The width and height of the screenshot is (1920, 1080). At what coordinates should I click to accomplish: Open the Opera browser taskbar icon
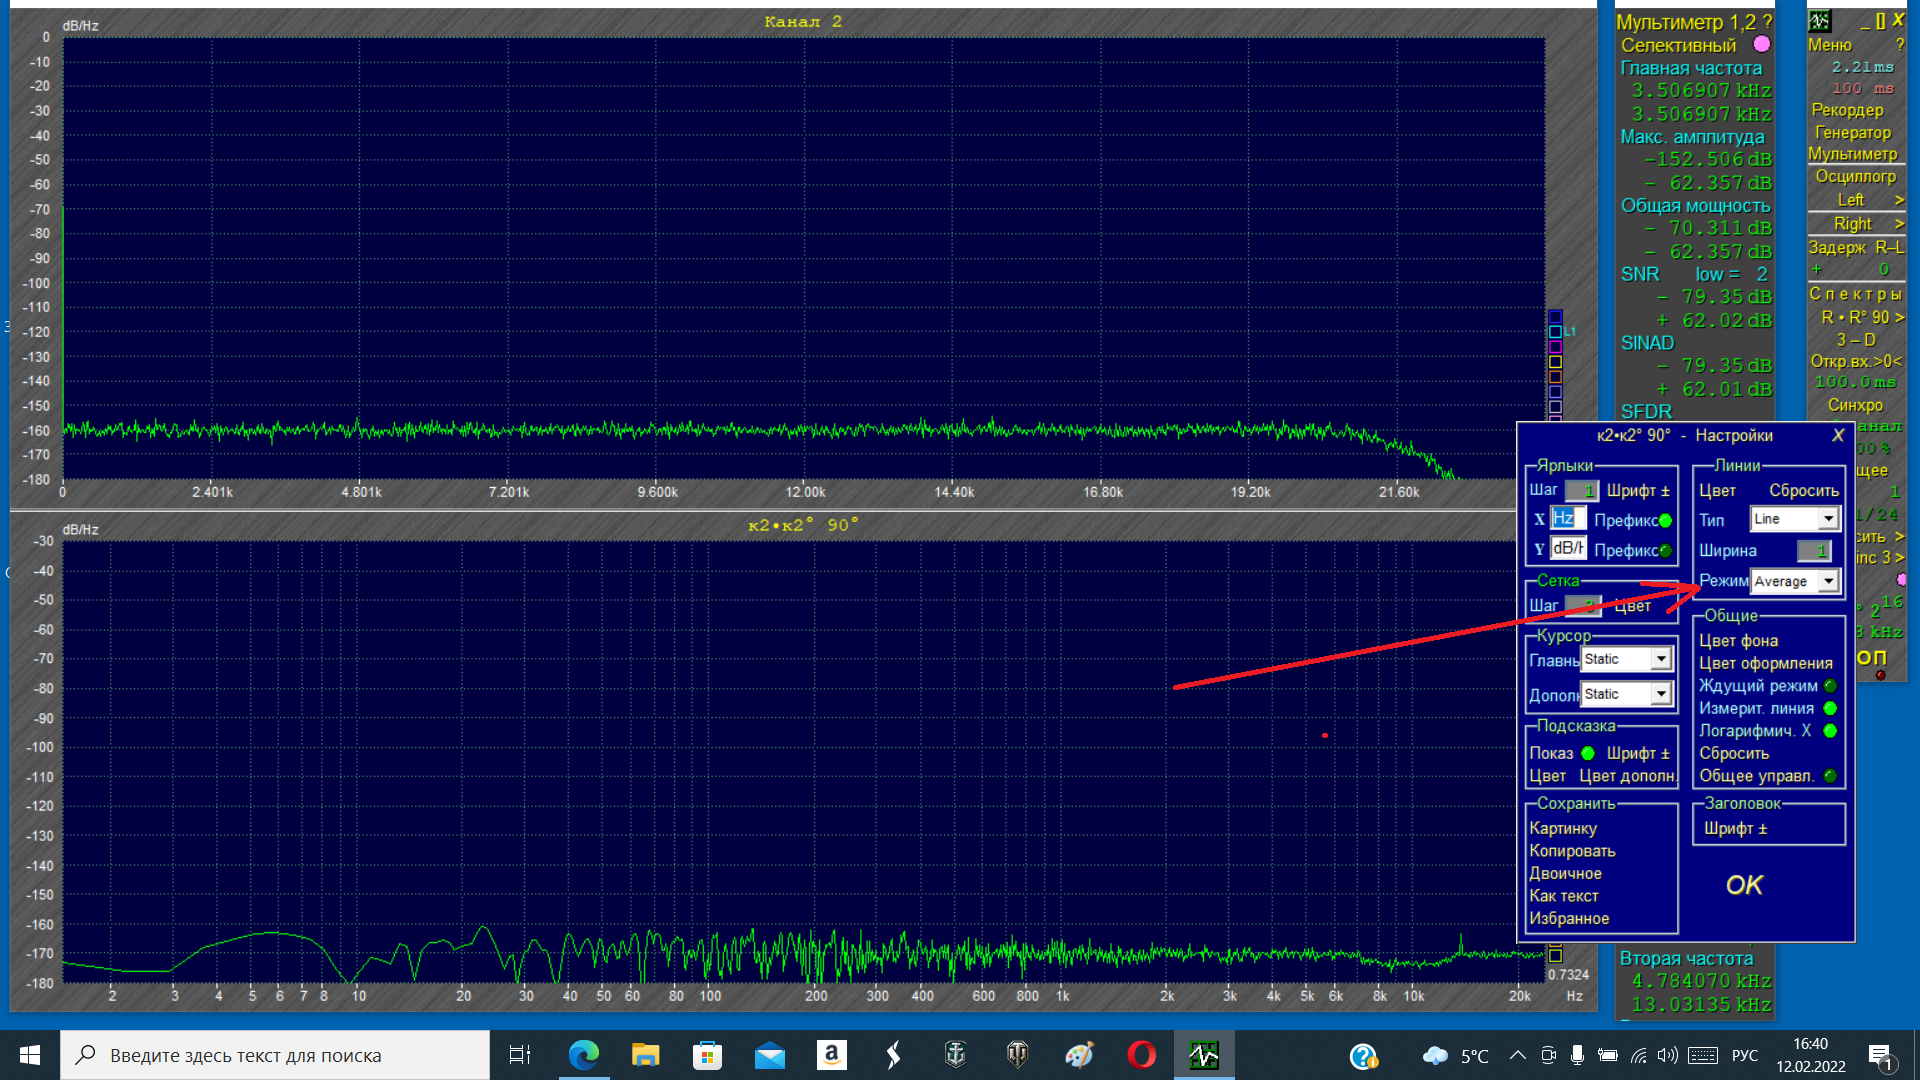1141,1055
